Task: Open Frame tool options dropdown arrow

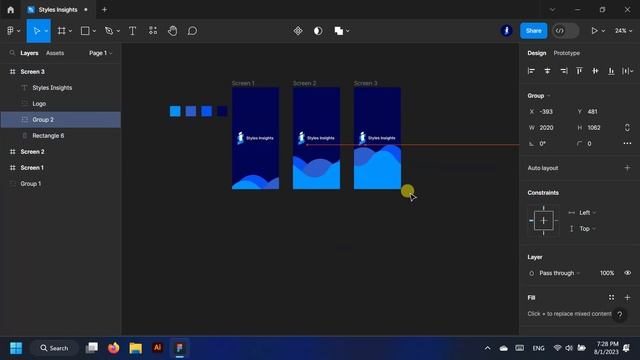Action: pyautogui.click(x=70, y=31)
